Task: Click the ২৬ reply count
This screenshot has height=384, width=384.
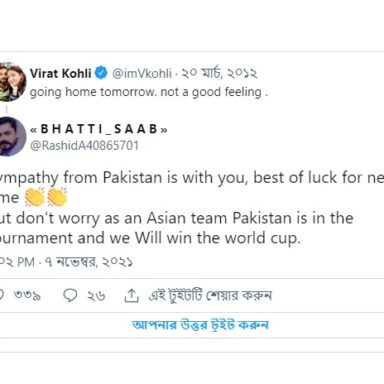Action: [x=96, y=296]
